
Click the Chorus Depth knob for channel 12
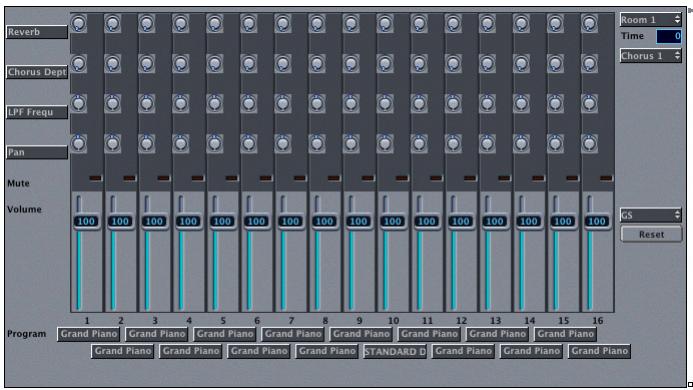pos(453,64)
